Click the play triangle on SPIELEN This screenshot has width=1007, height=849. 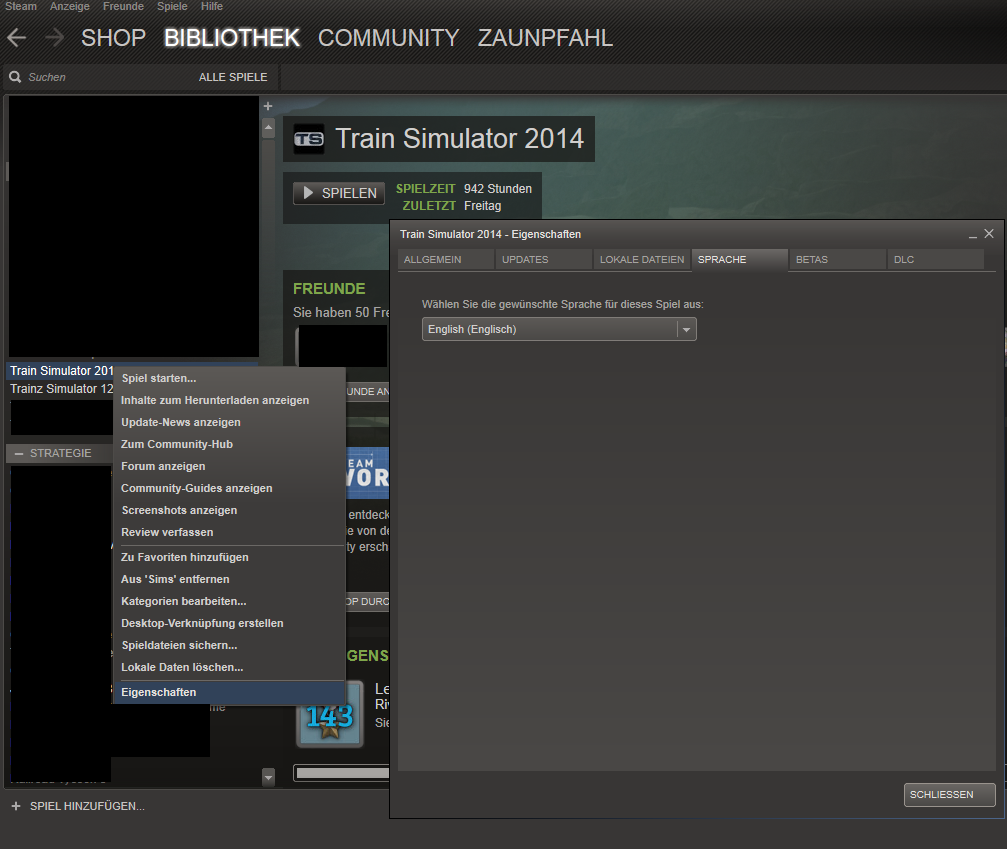308,193
